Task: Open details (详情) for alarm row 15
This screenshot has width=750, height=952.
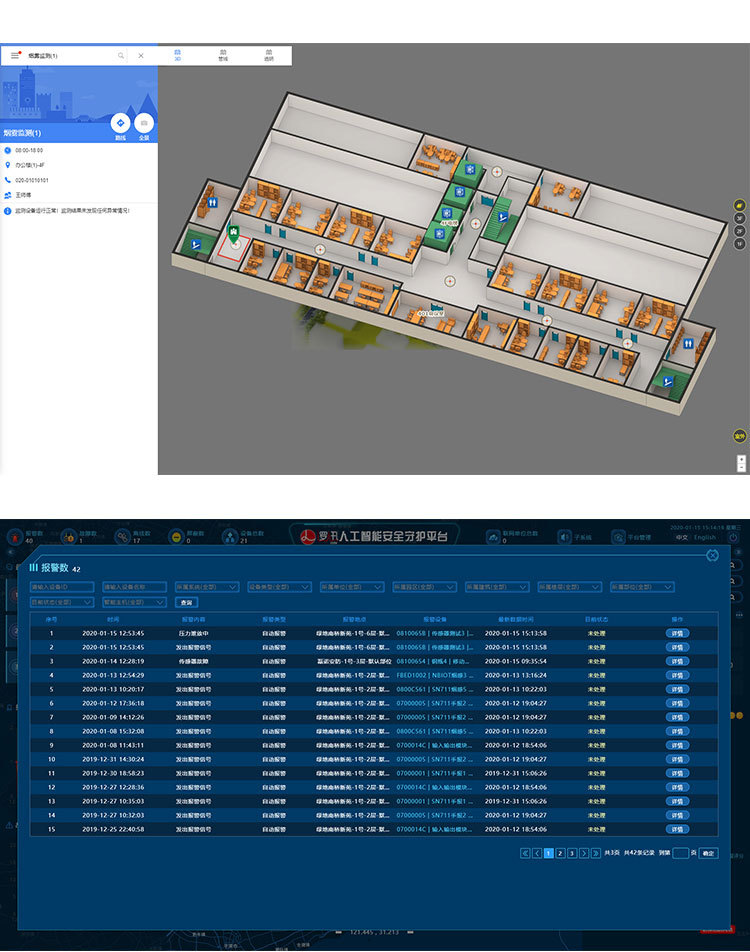Action: (677, 829)
